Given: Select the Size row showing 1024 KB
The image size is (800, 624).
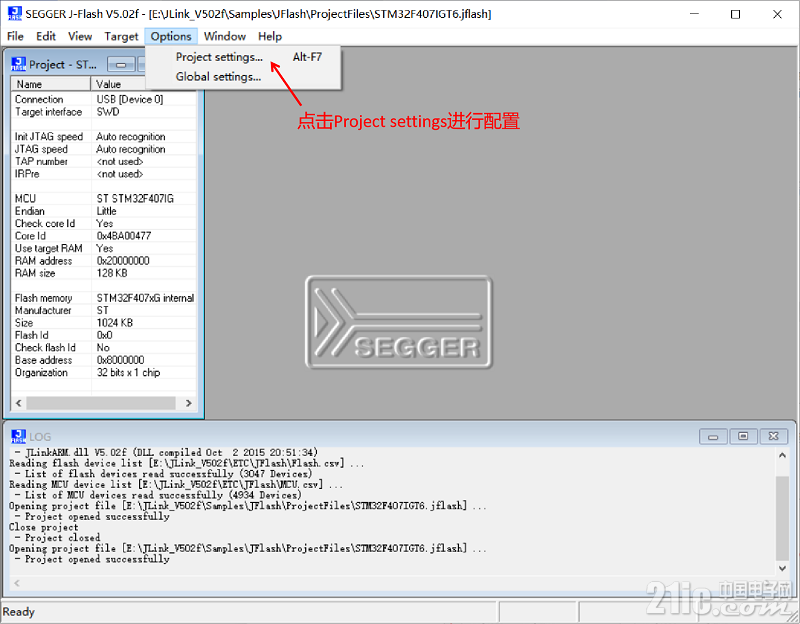Looking at the screenshot, I should [104, 323].
